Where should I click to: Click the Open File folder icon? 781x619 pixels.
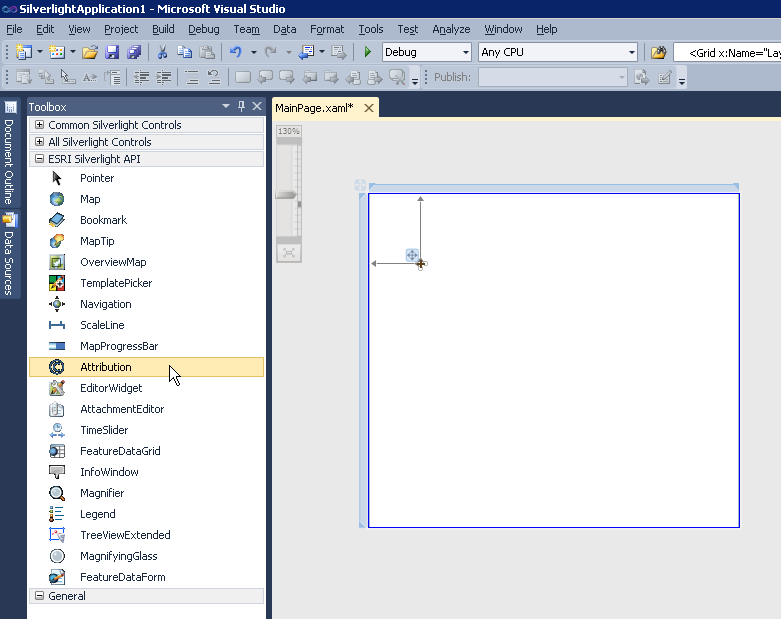coord(90,52)
